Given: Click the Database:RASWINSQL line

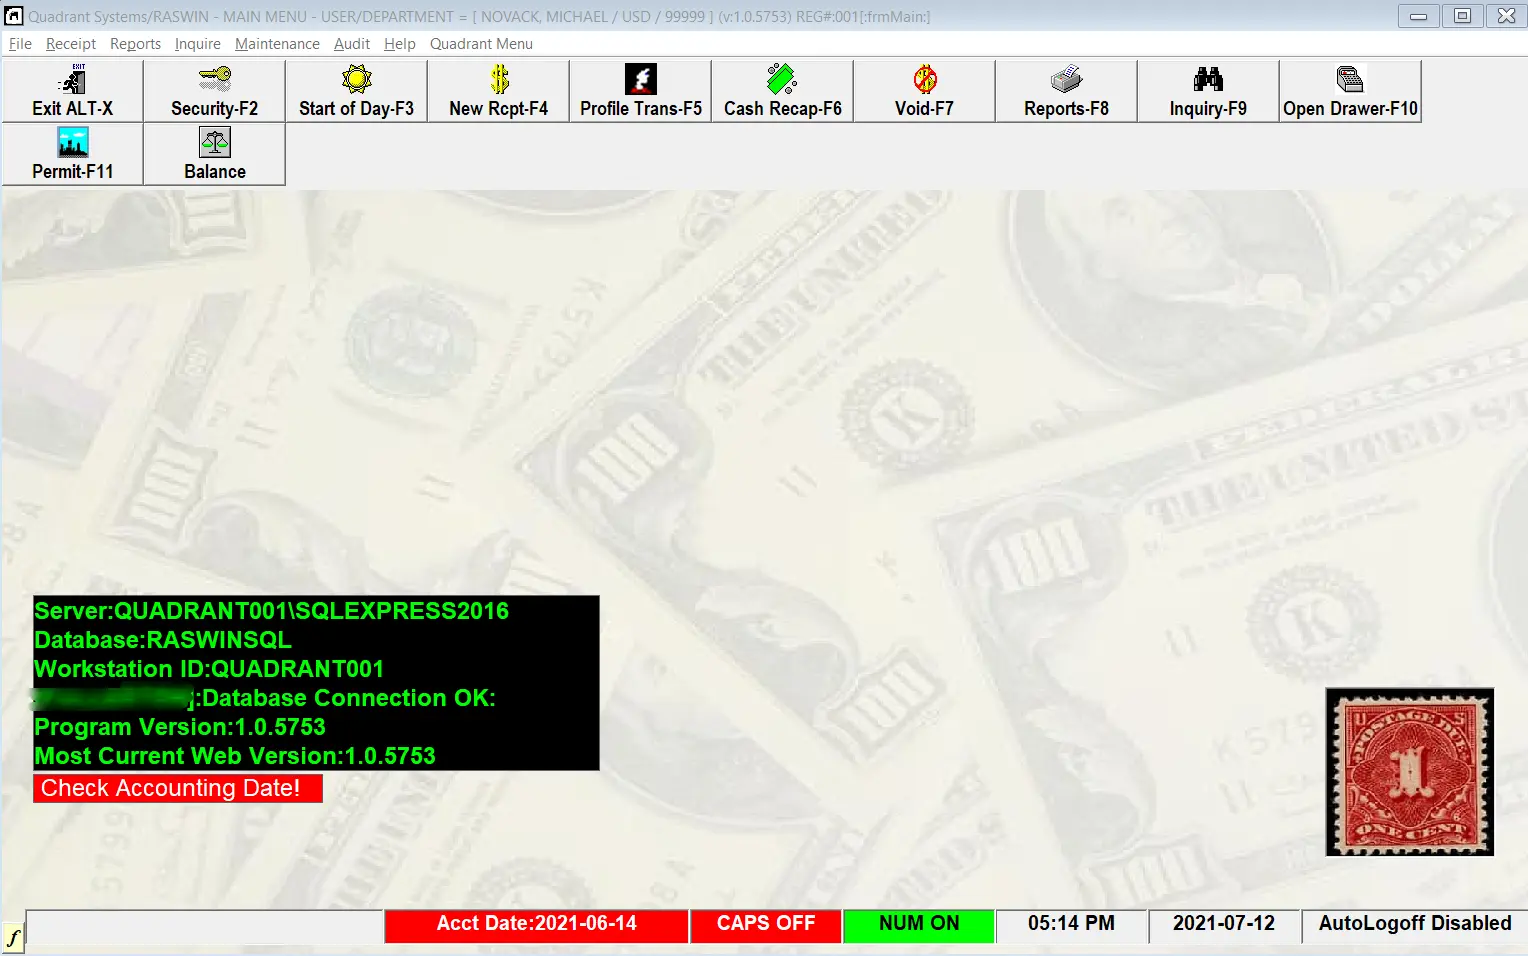Looking at the screenshot, I should click(163, 640).
